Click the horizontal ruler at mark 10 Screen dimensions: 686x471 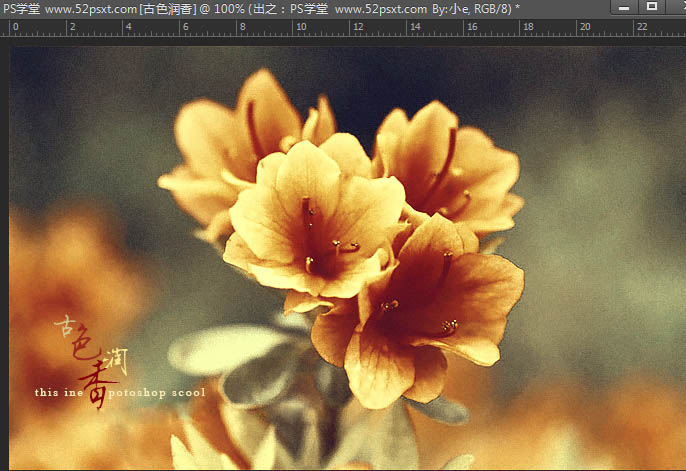click(301, 27)
